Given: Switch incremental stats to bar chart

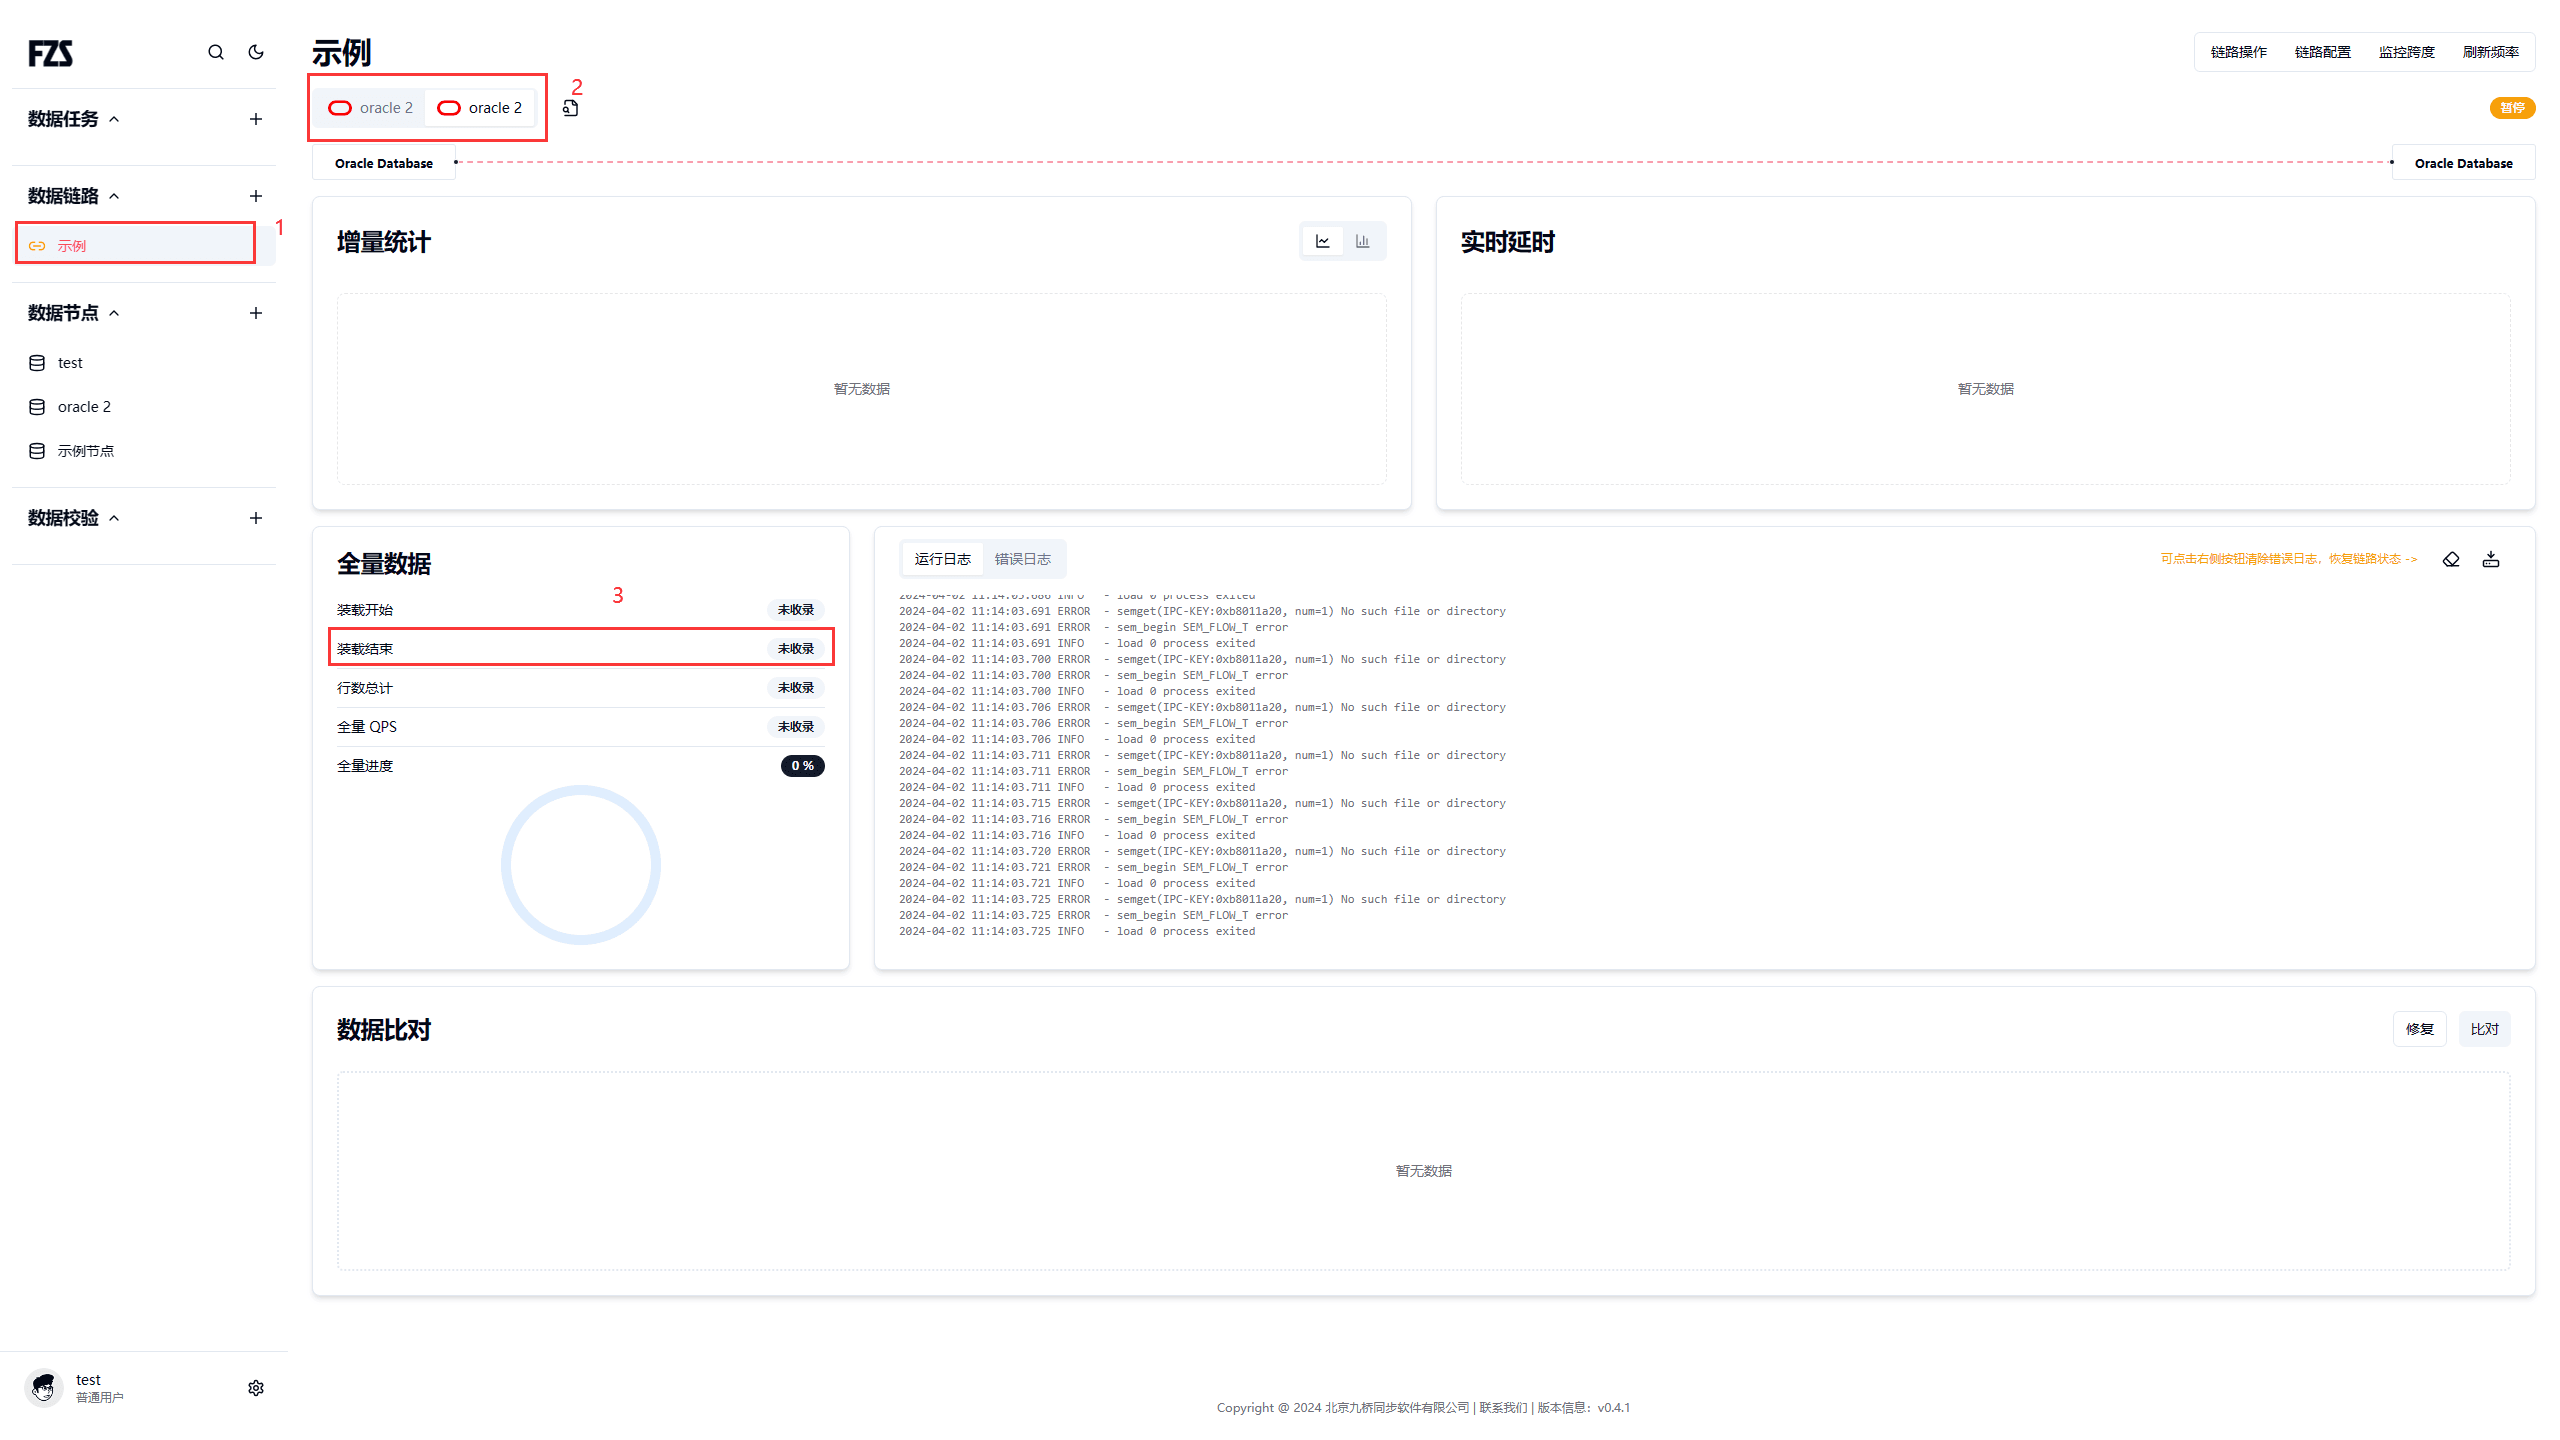Looking at the screenshot, I should coord(1362,241).
